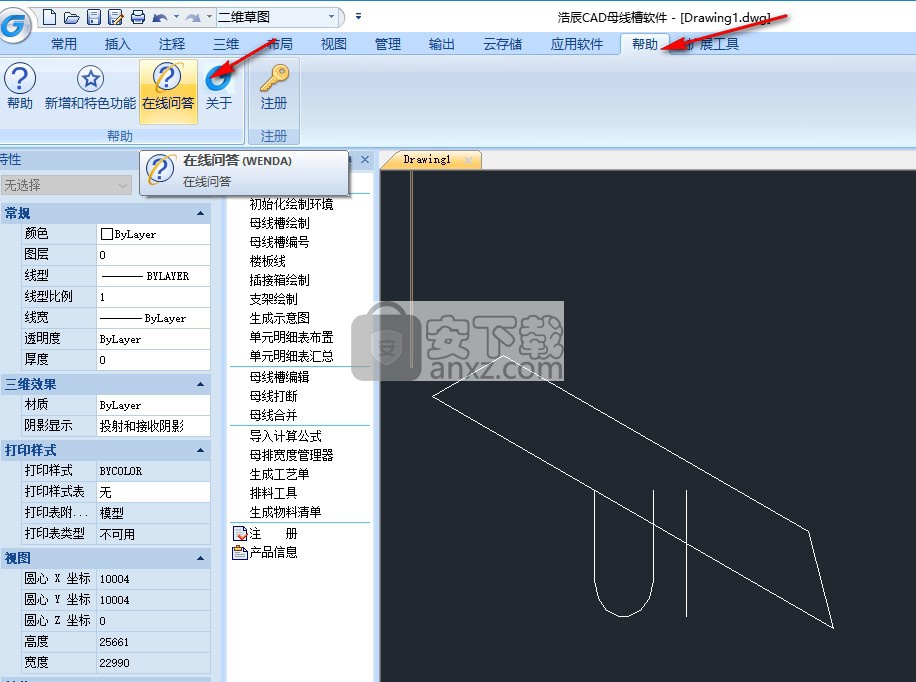Collapse the 视图 properties section

point(200,559)
